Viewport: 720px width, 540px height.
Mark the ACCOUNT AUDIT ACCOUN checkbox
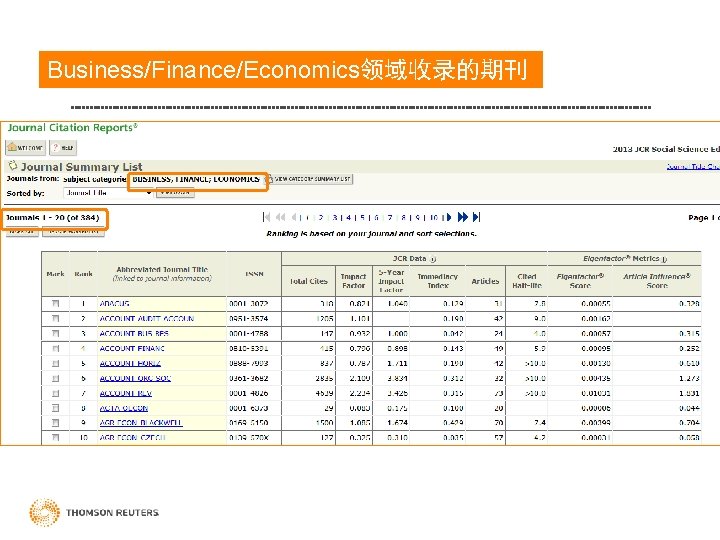(x=56, y=319)
